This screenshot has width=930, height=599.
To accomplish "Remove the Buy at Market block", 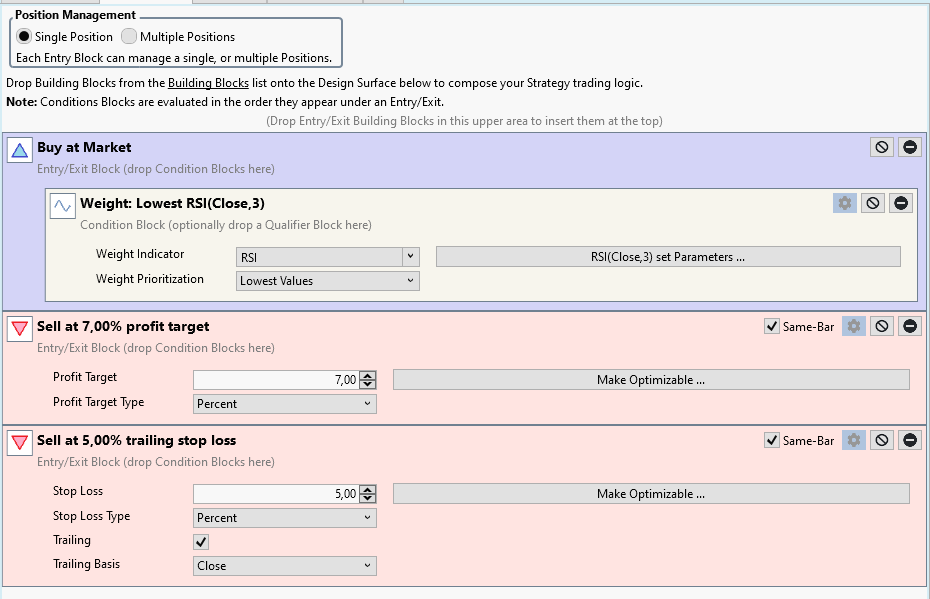I will (x=909, y=147).
